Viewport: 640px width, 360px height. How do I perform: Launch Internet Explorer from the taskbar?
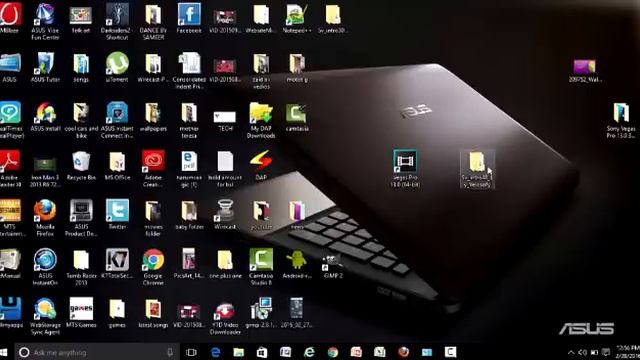(309, 352)
